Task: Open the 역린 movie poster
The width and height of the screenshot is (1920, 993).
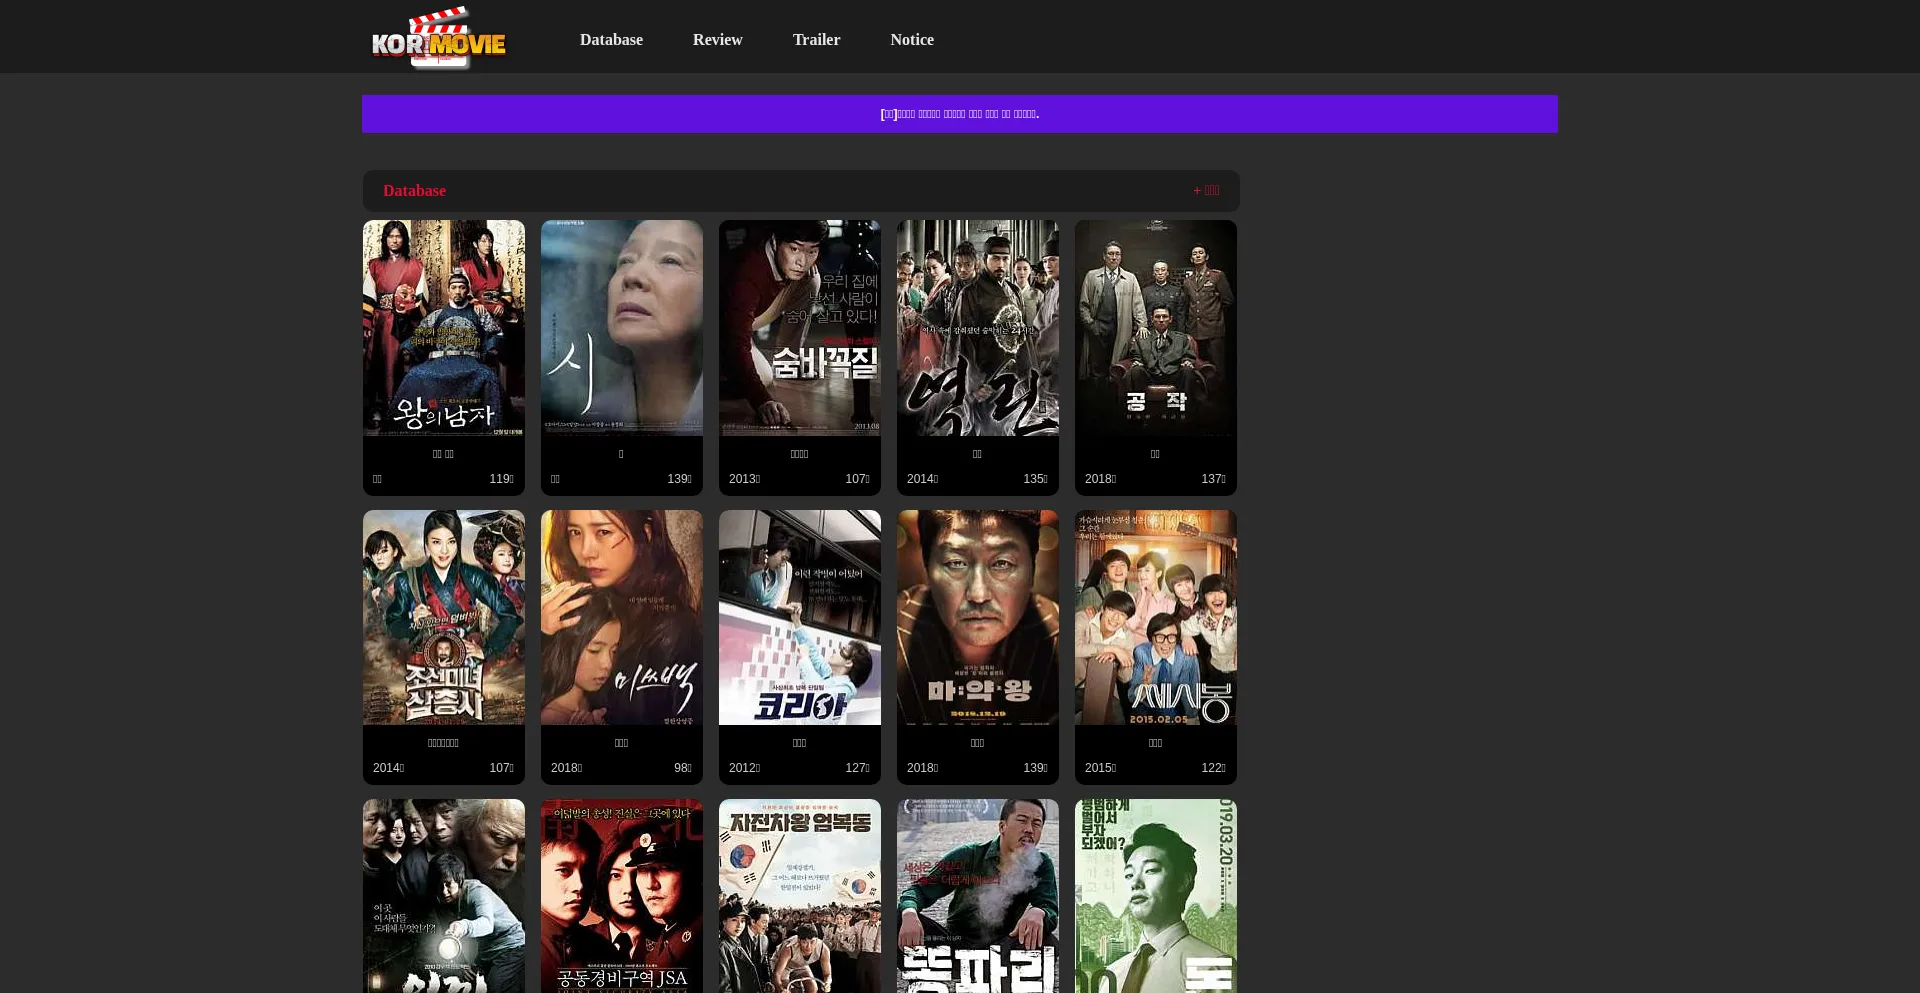Action: (977, 328)
